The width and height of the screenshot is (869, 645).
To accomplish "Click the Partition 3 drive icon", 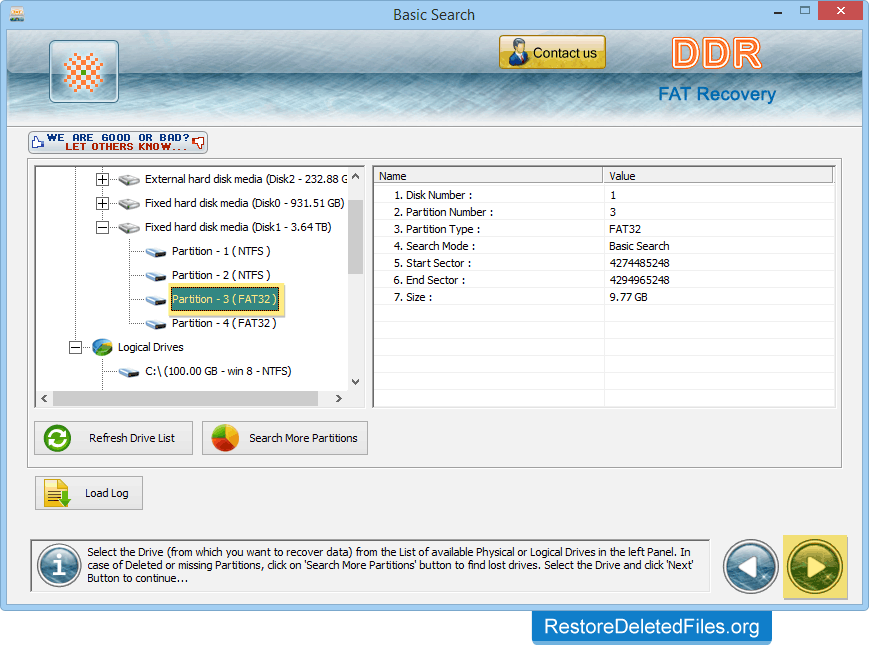I will click(x=156, y=300).
